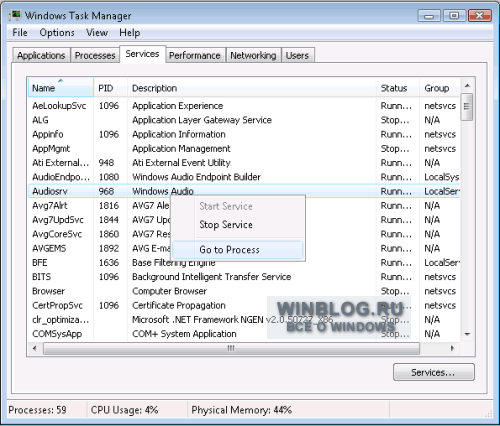Select the Services tab
The height and width of the screenshot is (426, 500).
(142, 54)
